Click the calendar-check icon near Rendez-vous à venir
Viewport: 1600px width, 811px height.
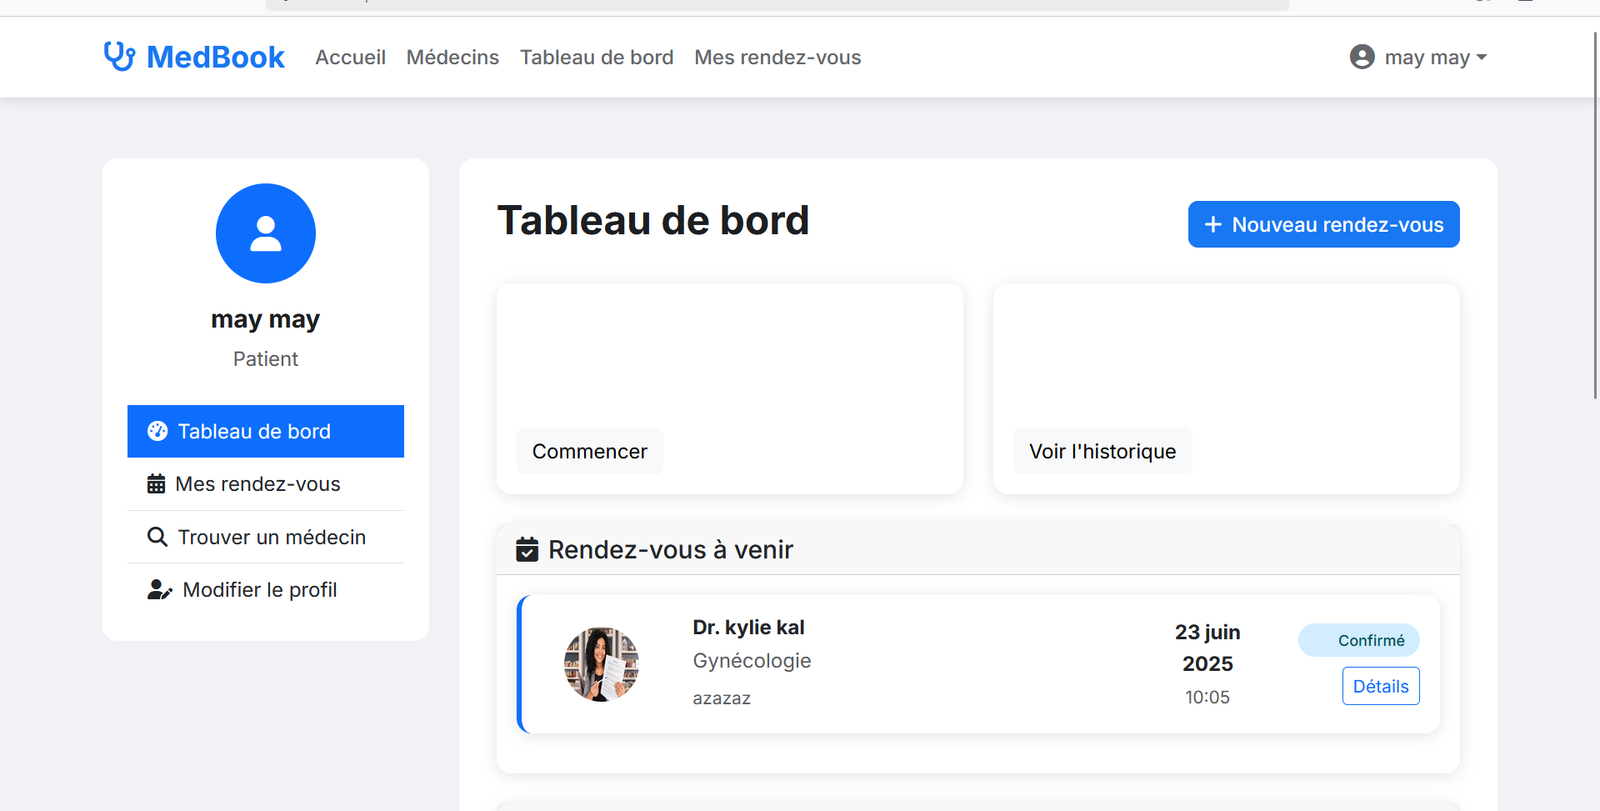[527, 550]
